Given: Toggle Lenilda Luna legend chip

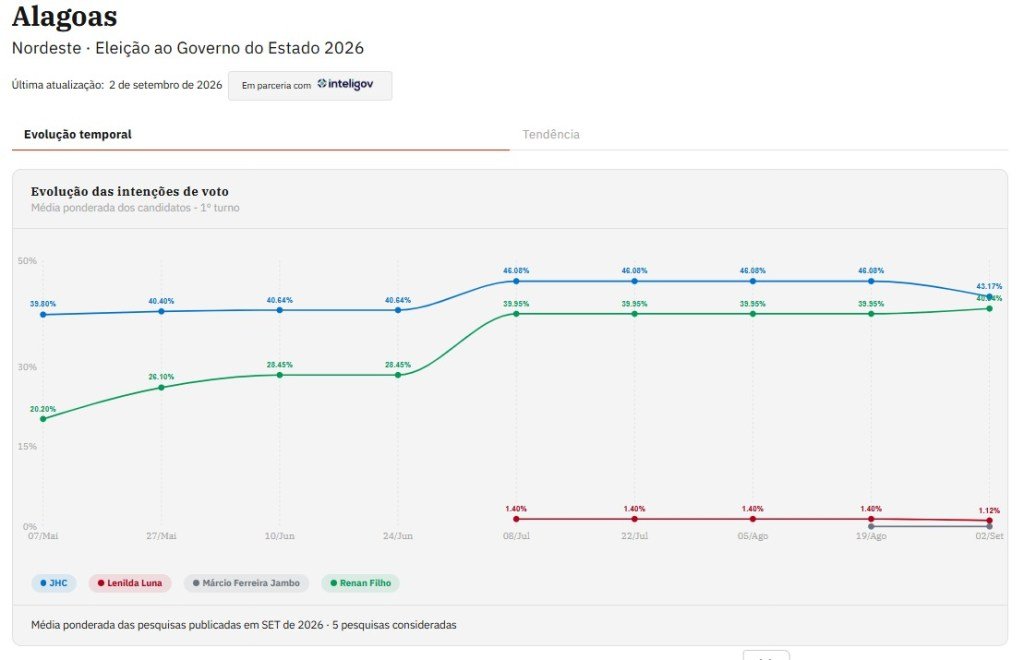Looking at the screenshot, I should [x=130, y=583].
